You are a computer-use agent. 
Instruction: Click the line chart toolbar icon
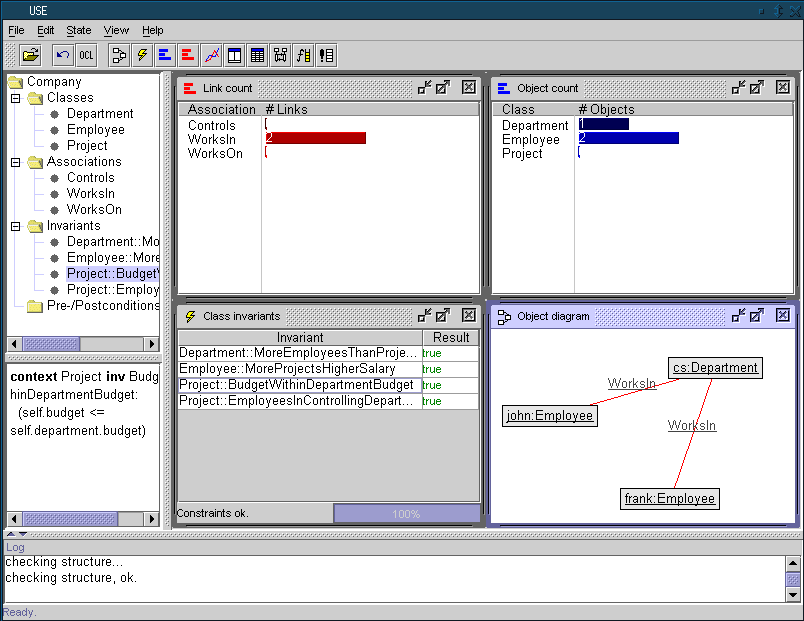pyautogui.click(x=211, y=55)
